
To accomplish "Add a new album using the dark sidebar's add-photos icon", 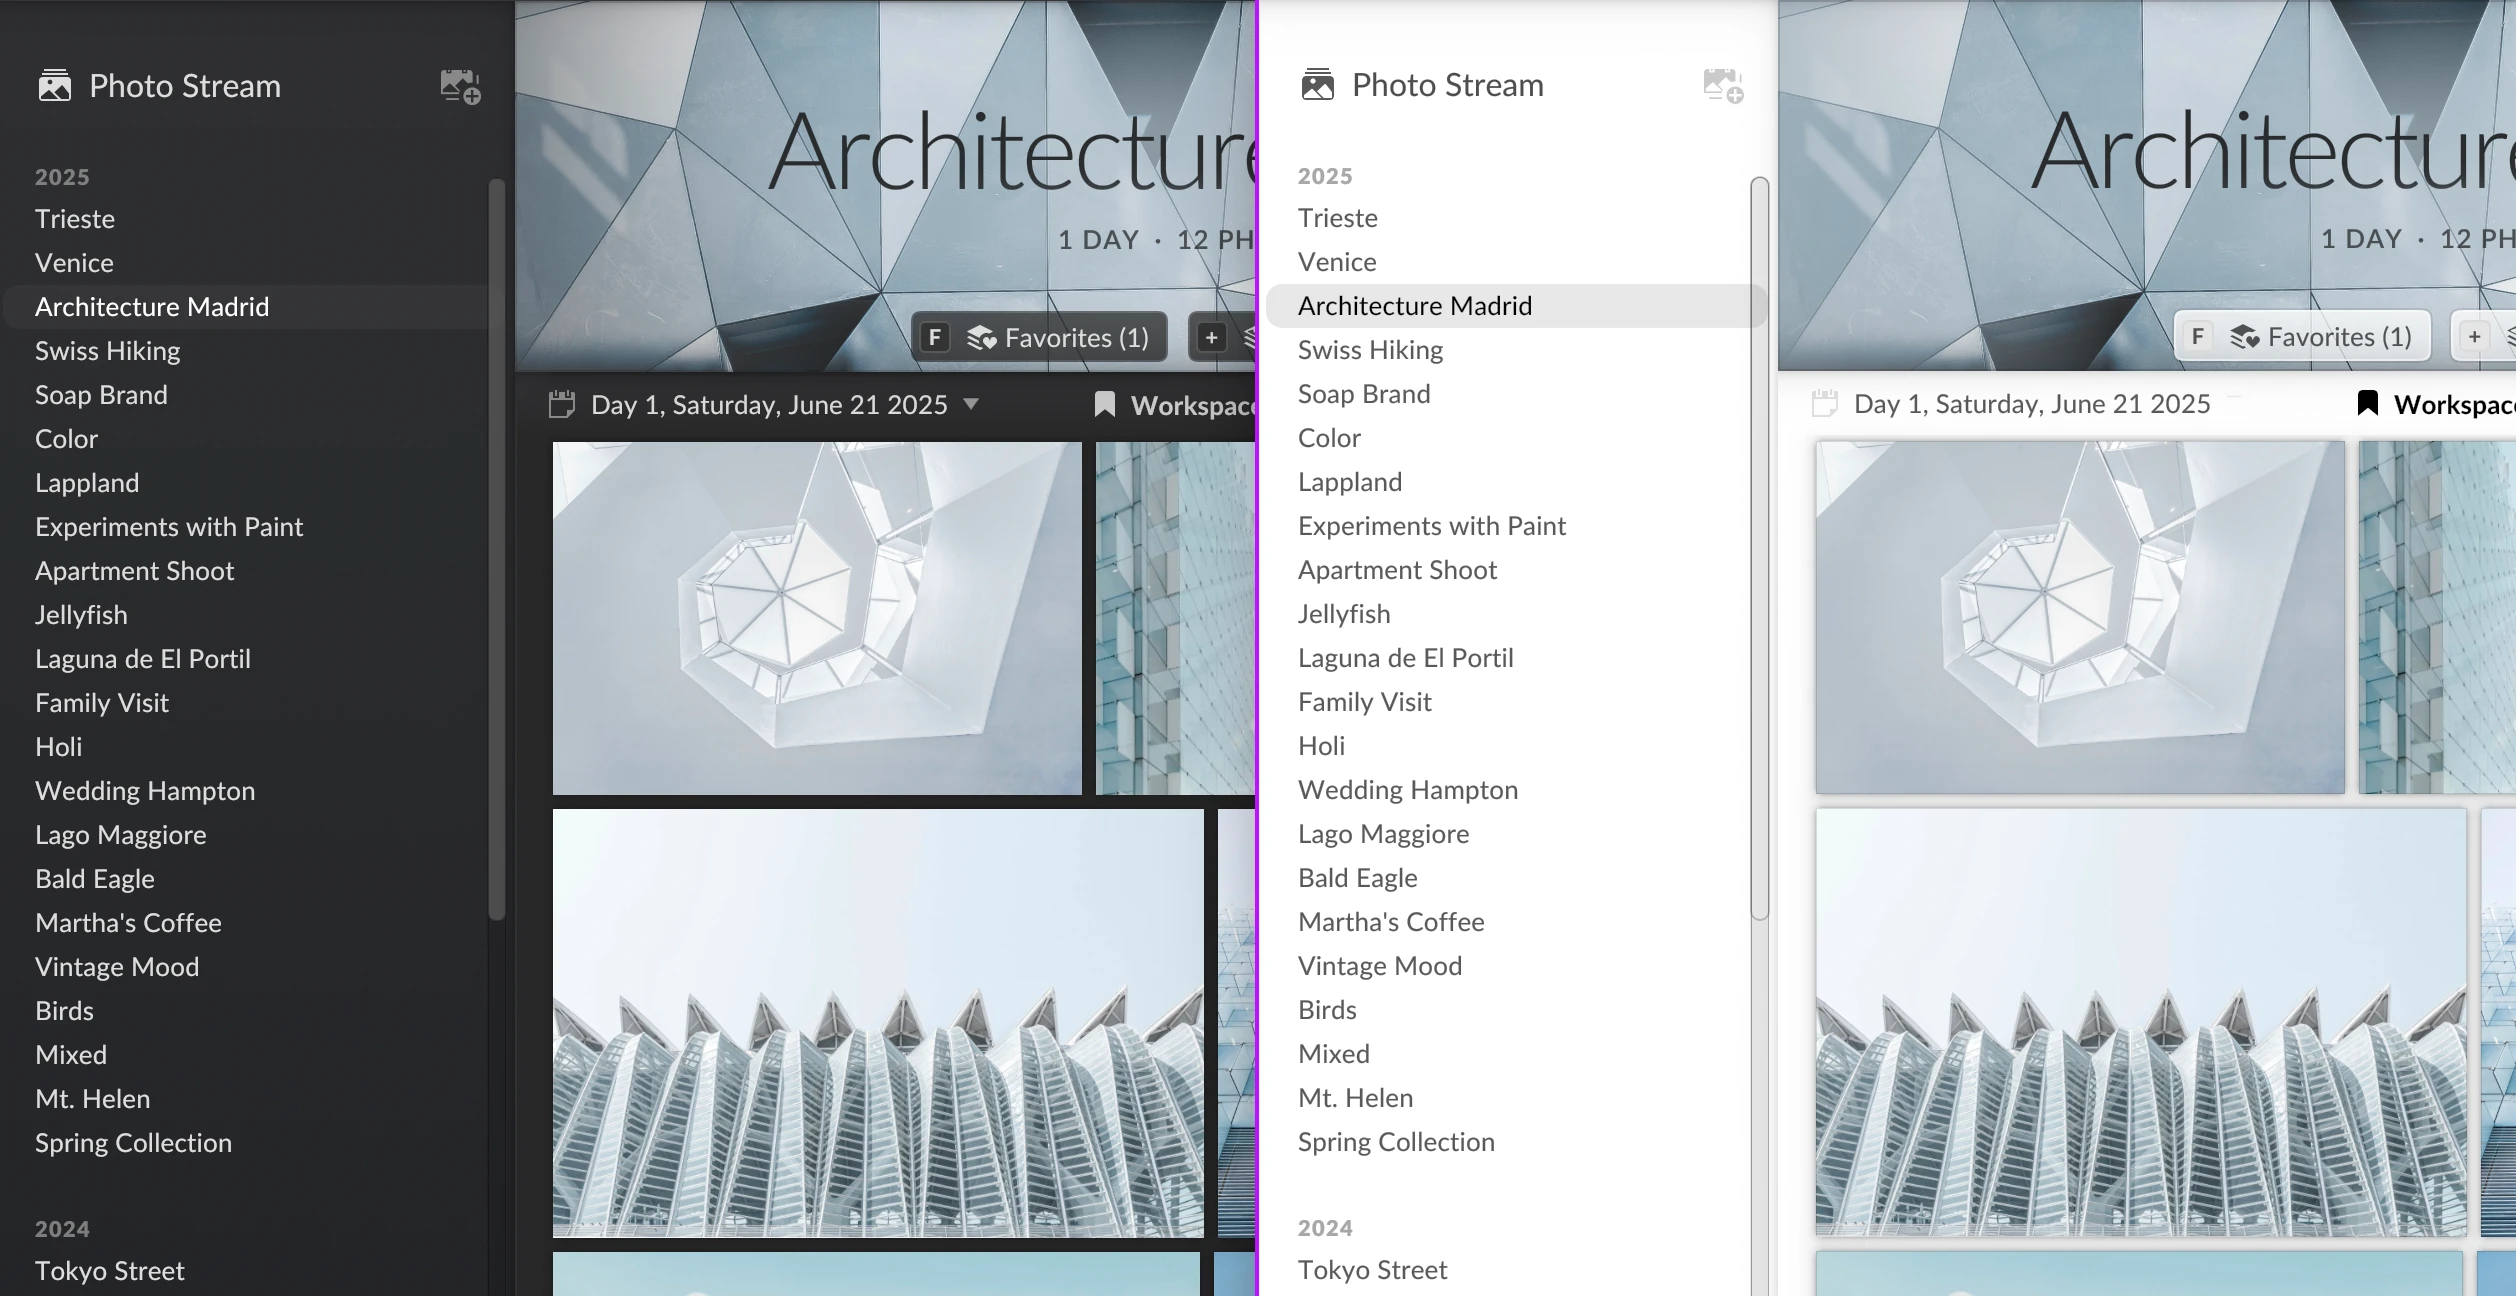I will pos(461,87).
